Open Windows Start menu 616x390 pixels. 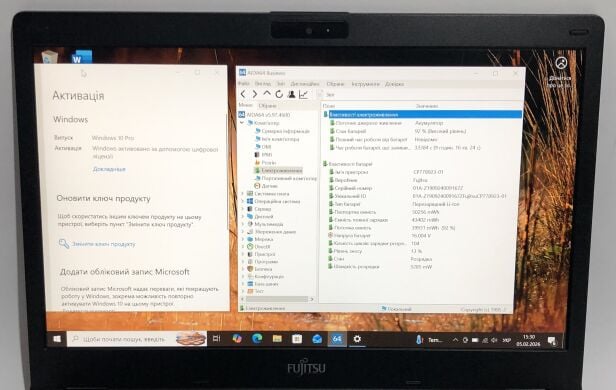pos(57,339)
